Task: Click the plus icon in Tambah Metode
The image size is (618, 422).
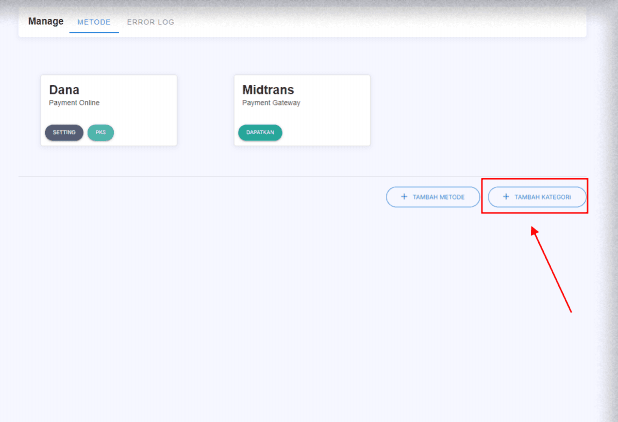Action: coord(404,197)
